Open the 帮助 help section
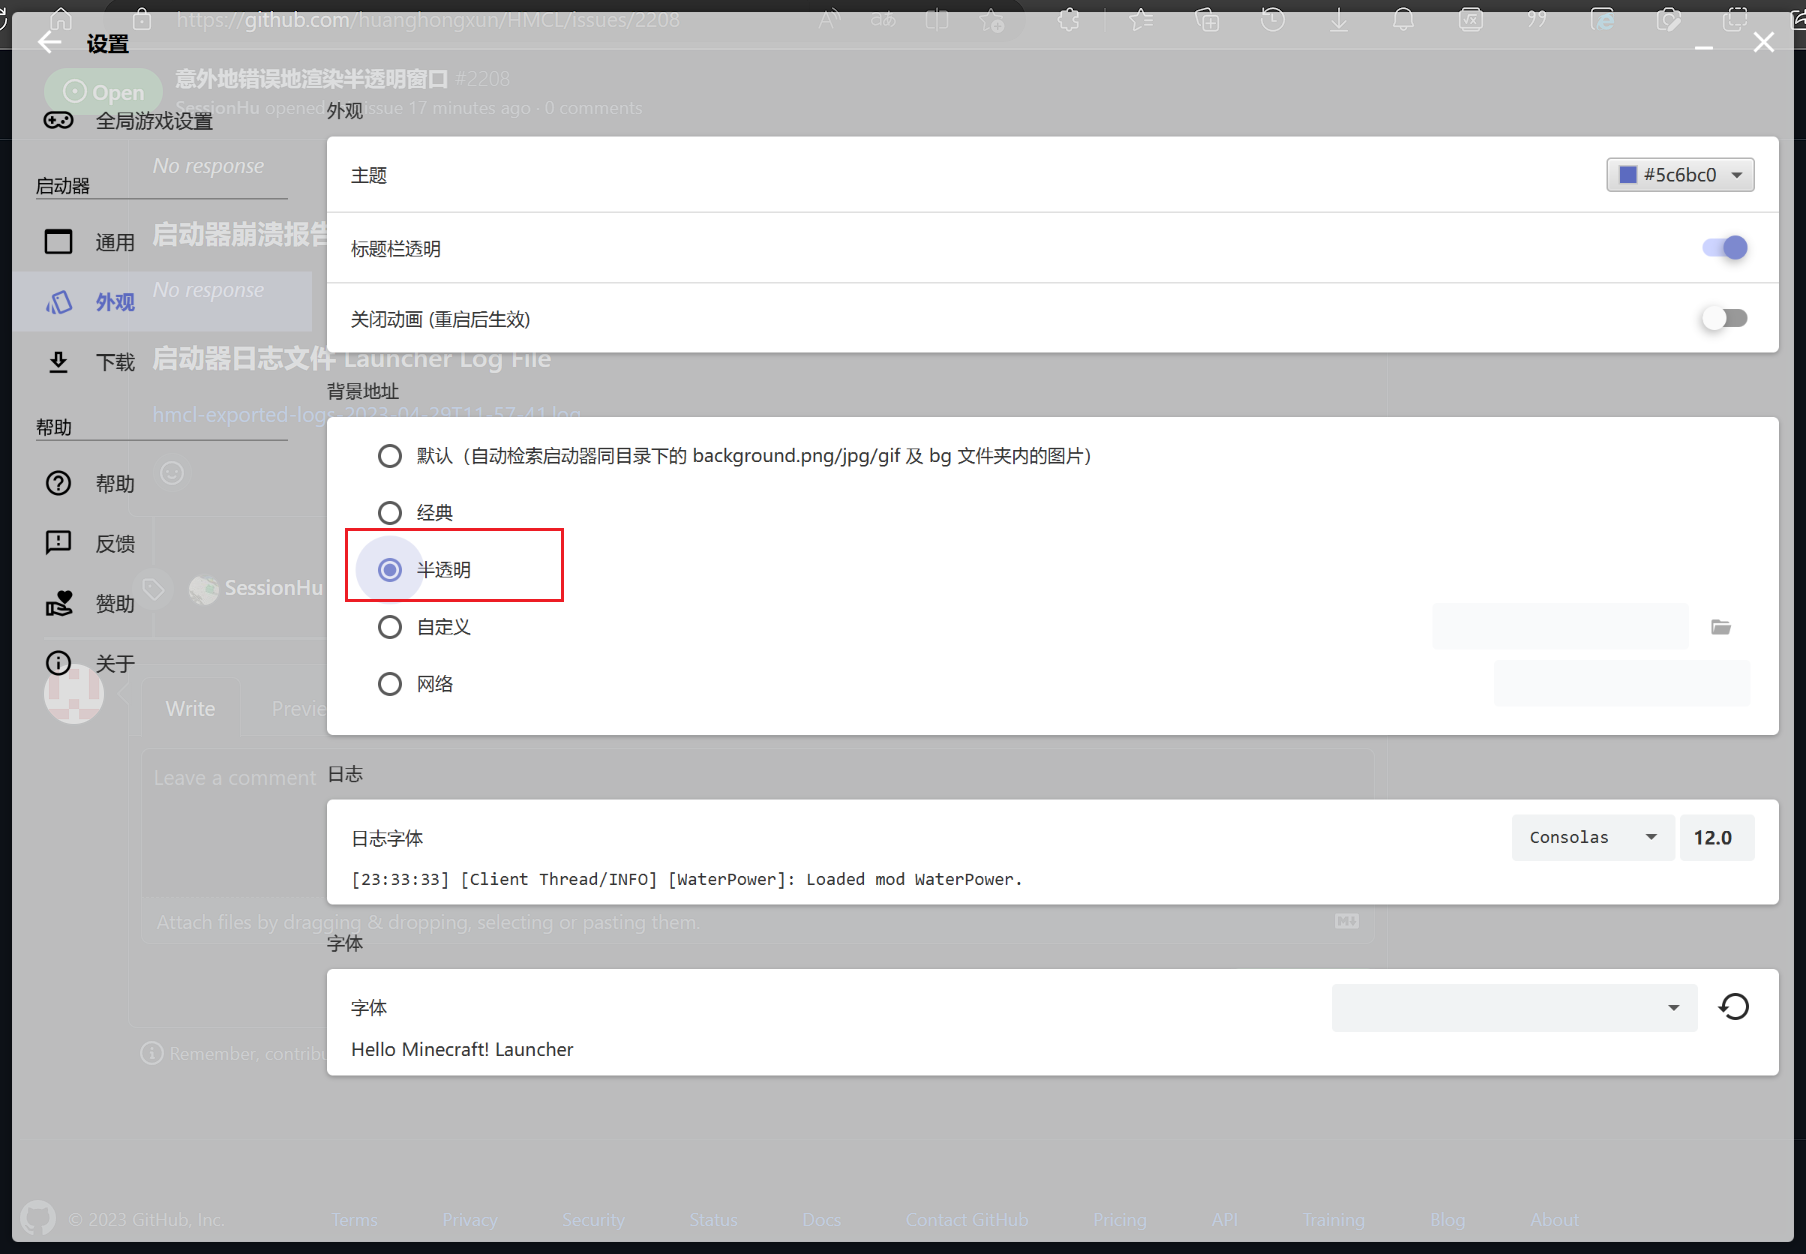 (x=113, y=483)
